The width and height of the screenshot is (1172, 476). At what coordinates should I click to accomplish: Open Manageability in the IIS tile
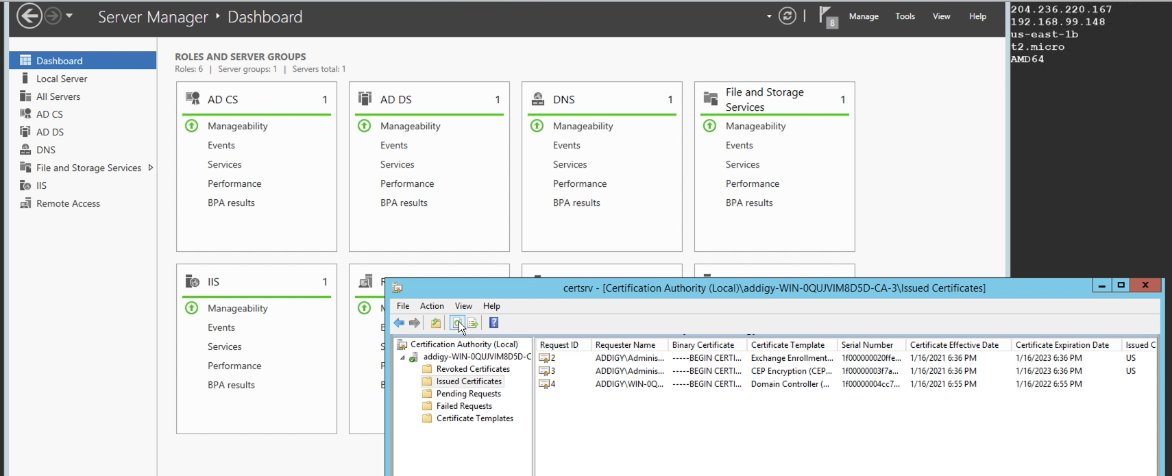(x=238, y=308)
